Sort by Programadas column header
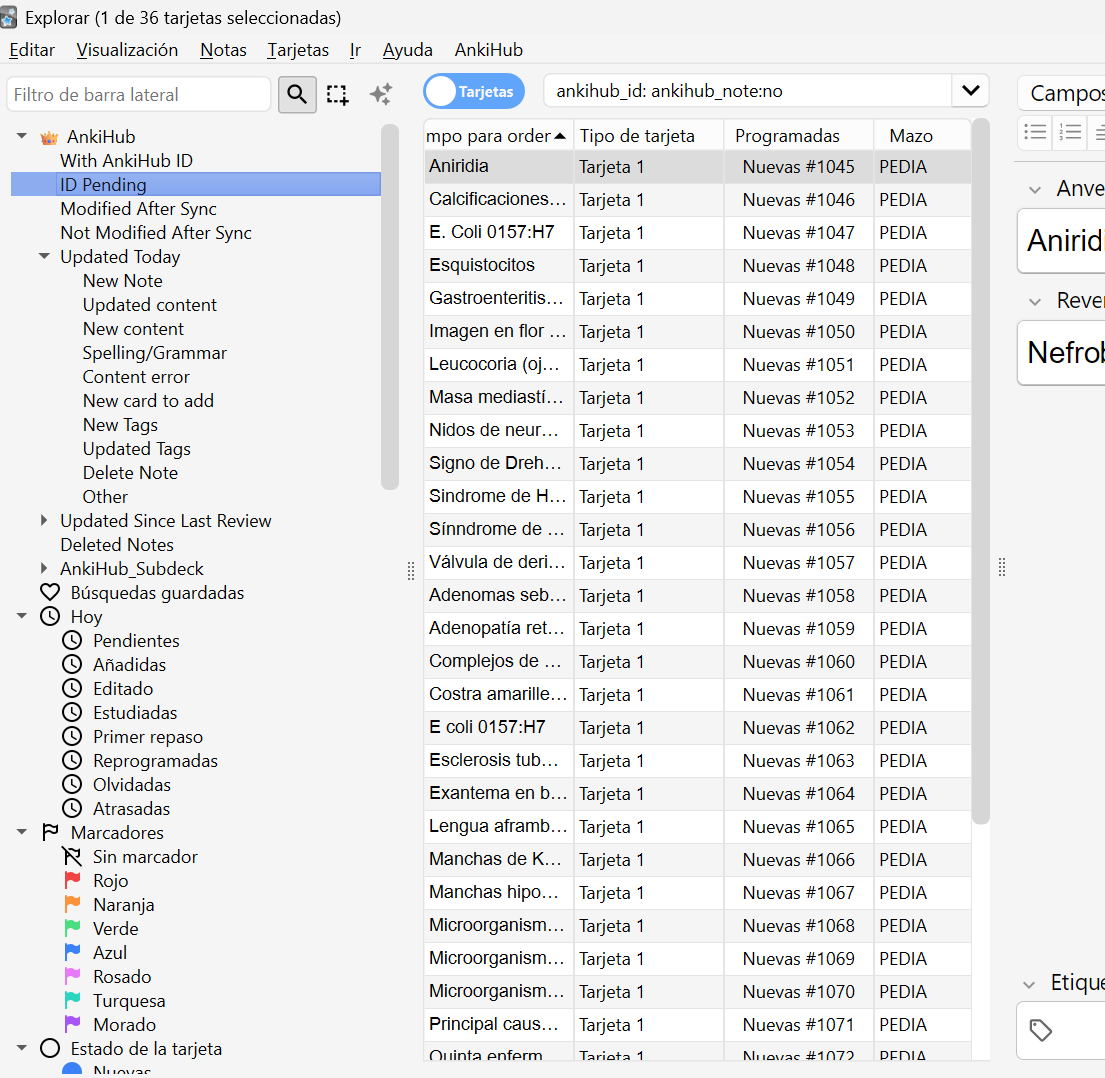 tap(787, 136)
